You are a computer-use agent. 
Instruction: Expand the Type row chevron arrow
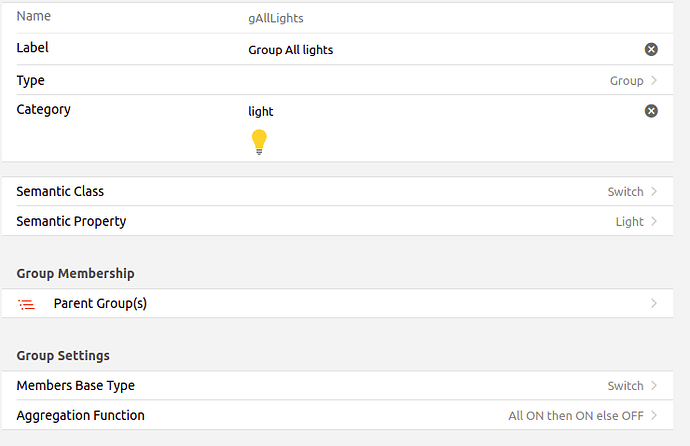654,80
